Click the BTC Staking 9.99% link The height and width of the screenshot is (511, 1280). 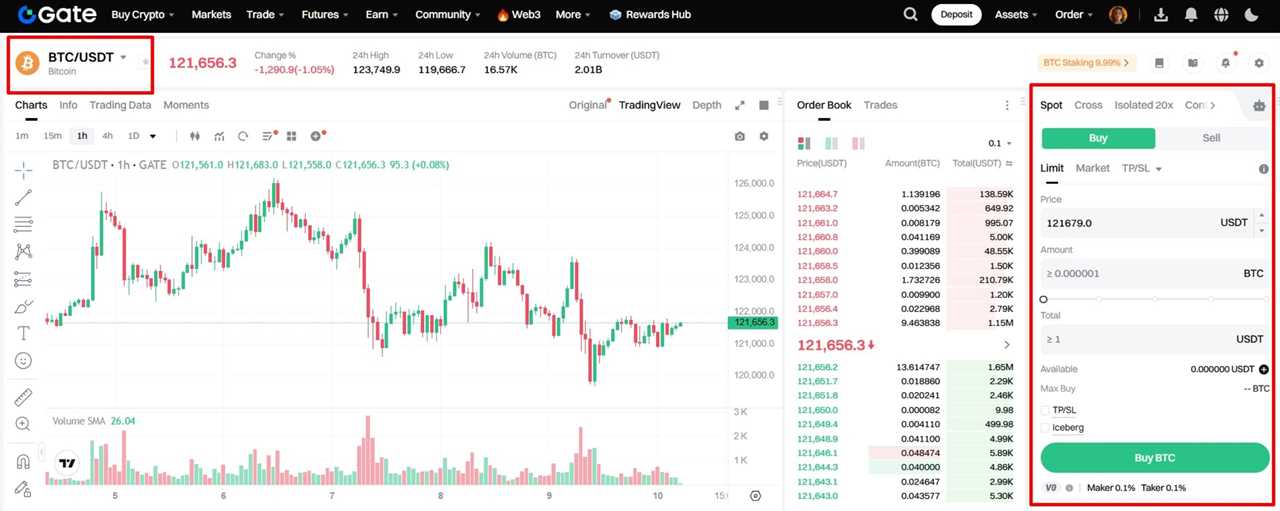pos(1087,63)
